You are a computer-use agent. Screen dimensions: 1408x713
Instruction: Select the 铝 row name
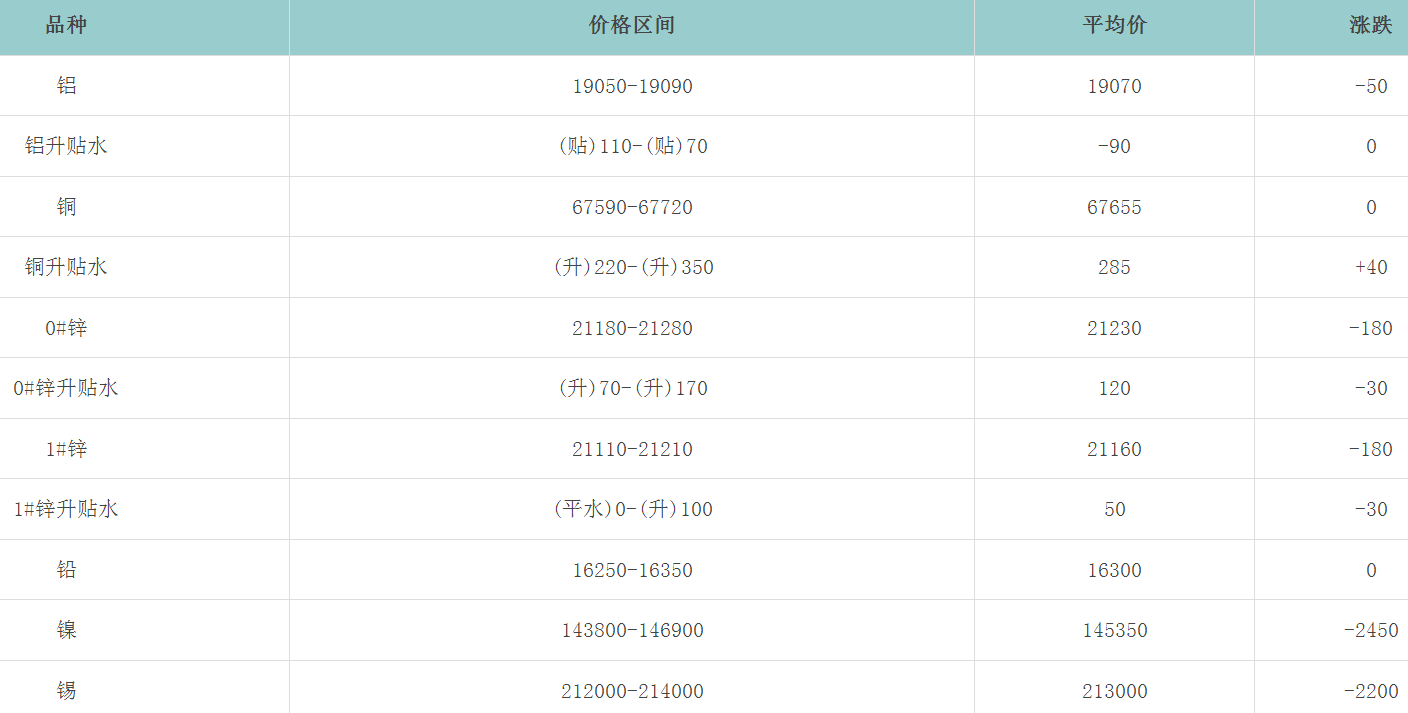coord(66,86)
